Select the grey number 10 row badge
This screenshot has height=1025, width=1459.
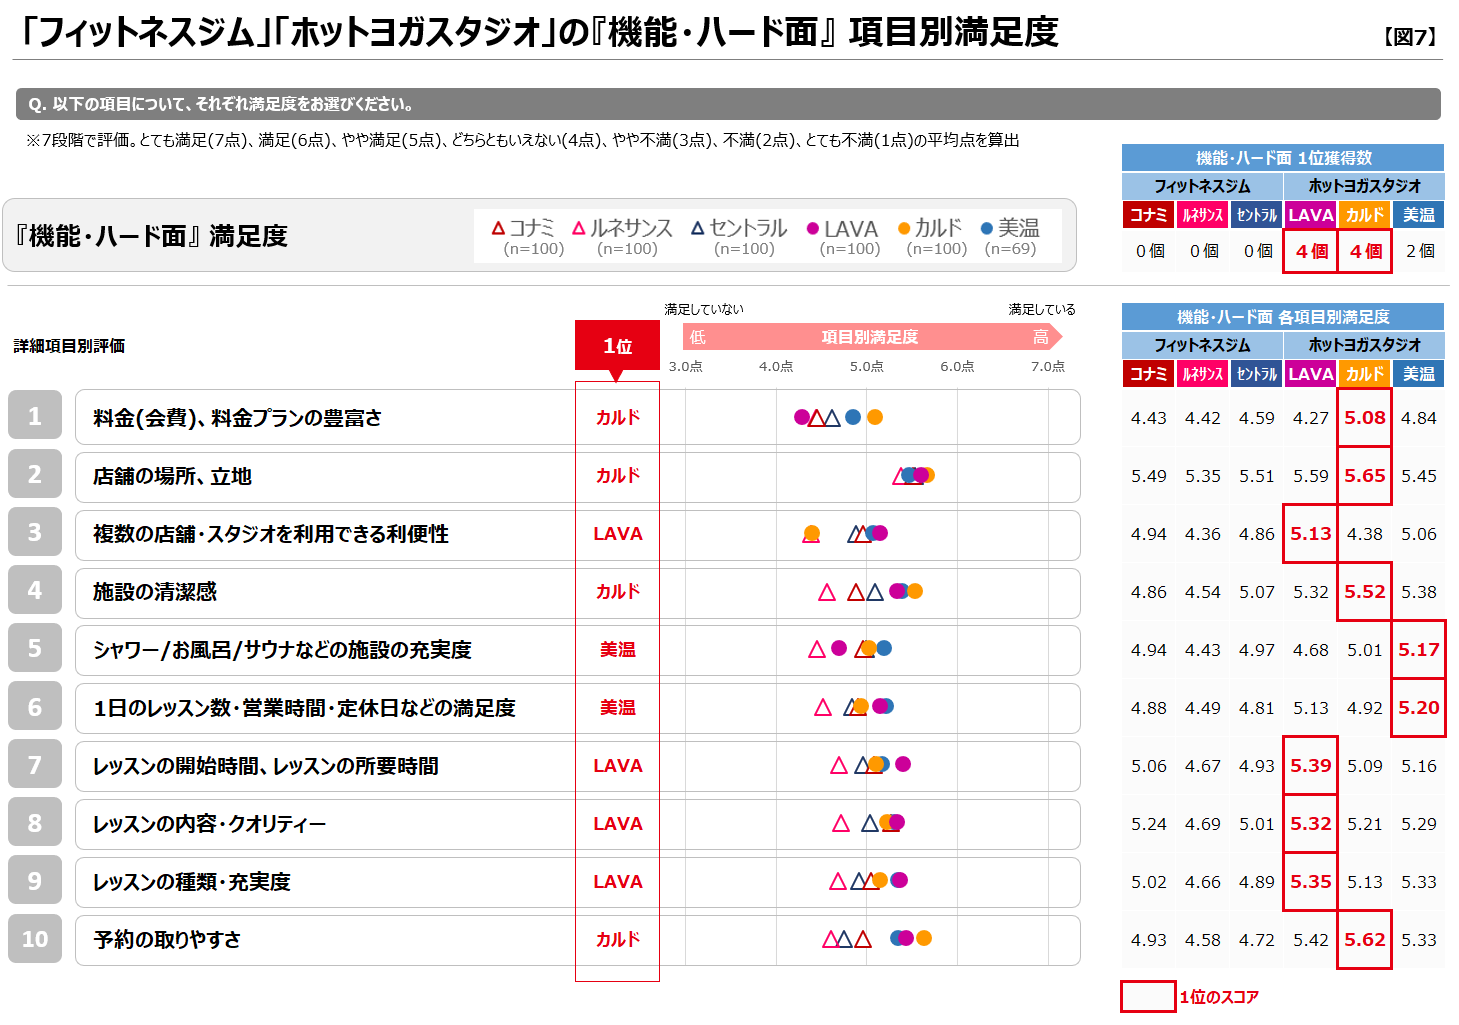click(35, 939)
